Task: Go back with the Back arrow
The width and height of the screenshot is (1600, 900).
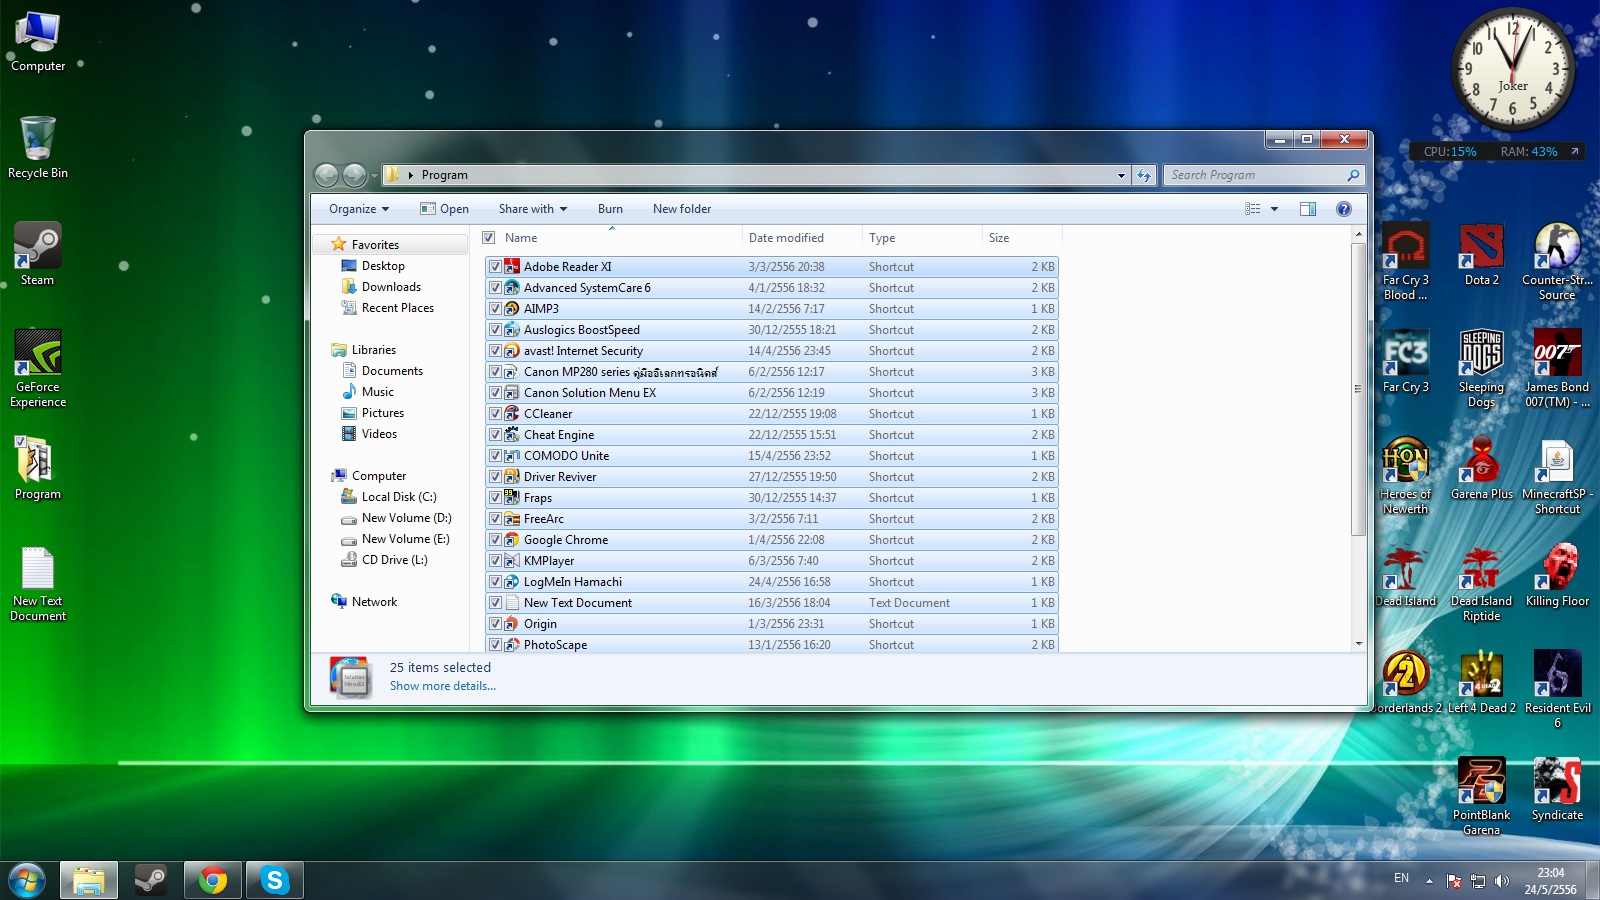Action: pos(327,176)
